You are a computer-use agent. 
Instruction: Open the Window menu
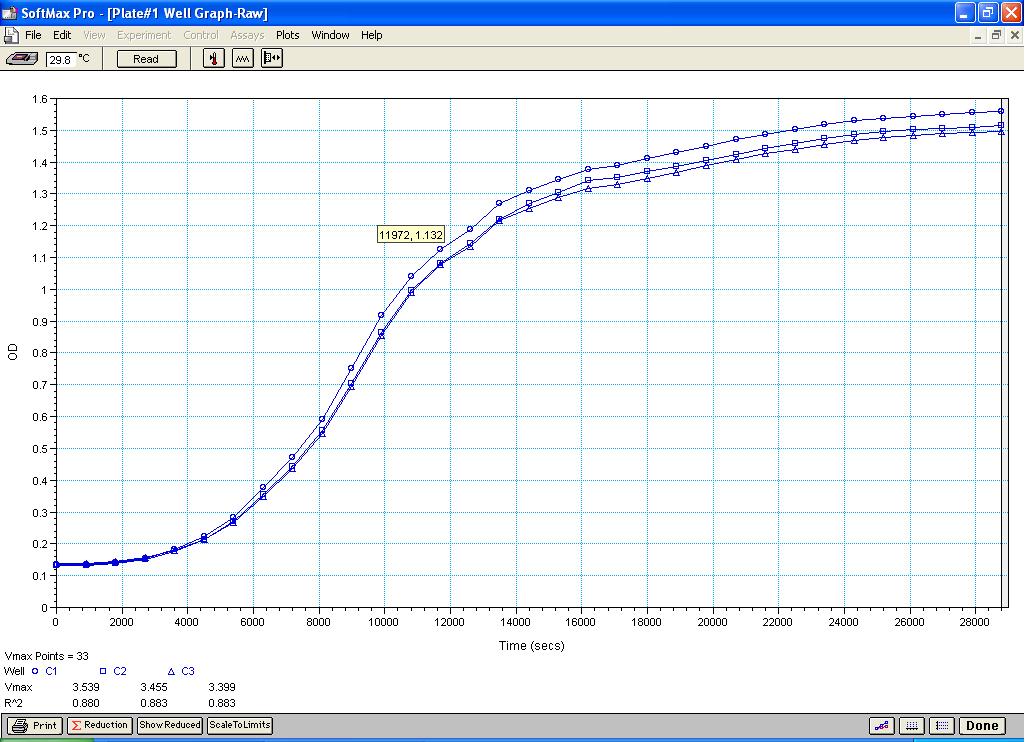(x=330, y=35)
